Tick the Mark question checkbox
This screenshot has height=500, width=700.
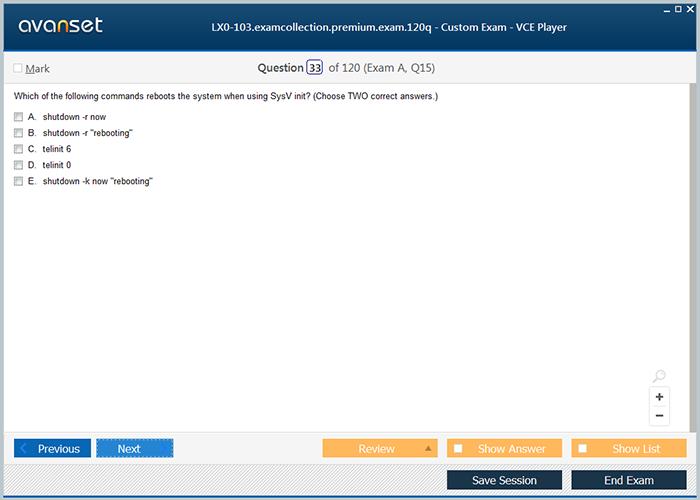(18, 69)
